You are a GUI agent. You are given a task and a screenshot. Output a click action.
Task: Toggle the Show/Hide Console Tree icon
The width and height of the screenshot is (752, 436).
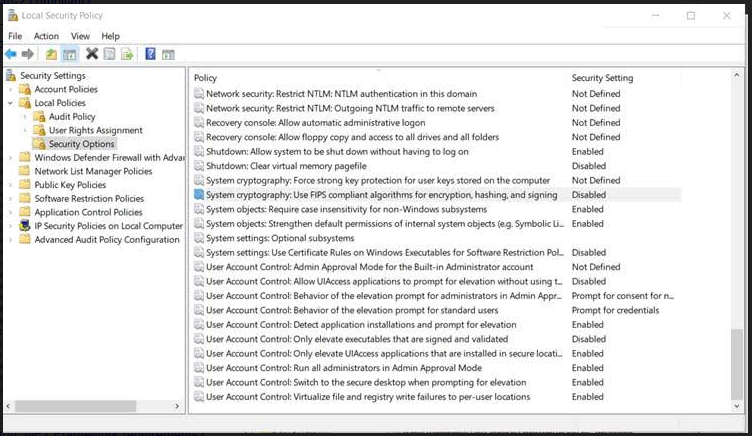point(70,54)
